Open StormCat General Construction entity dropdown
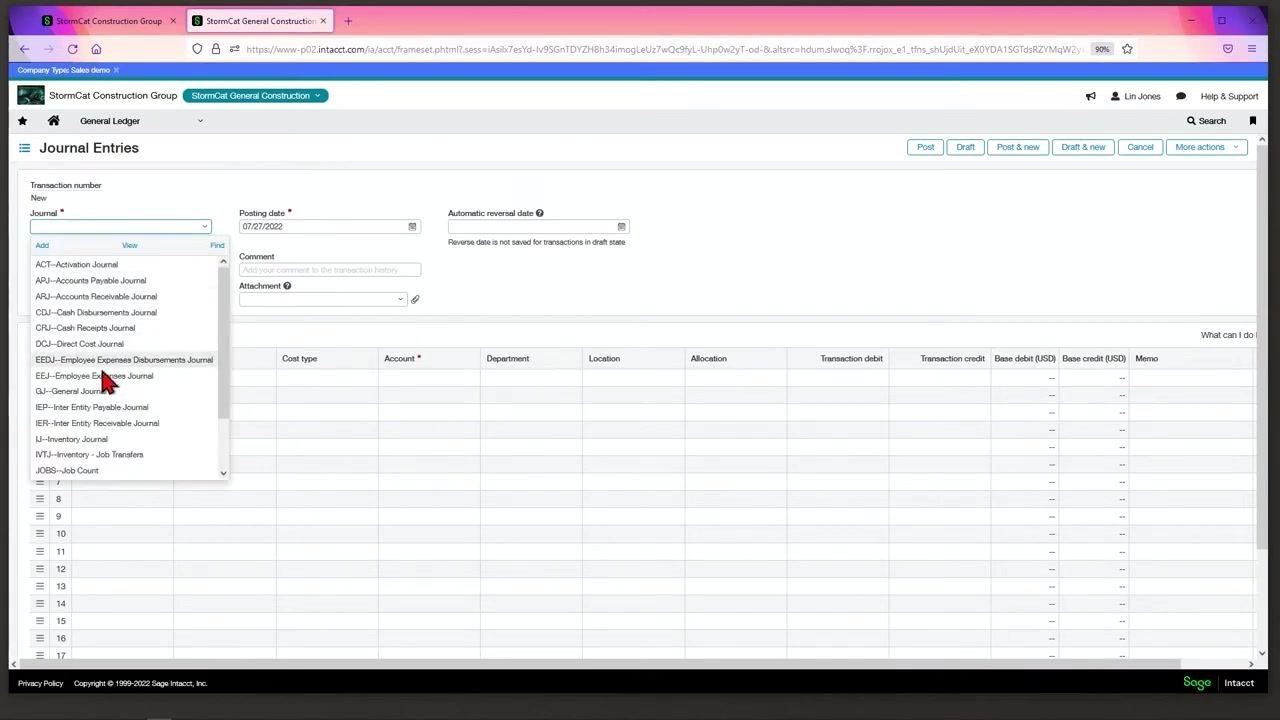 coord(255,96)
